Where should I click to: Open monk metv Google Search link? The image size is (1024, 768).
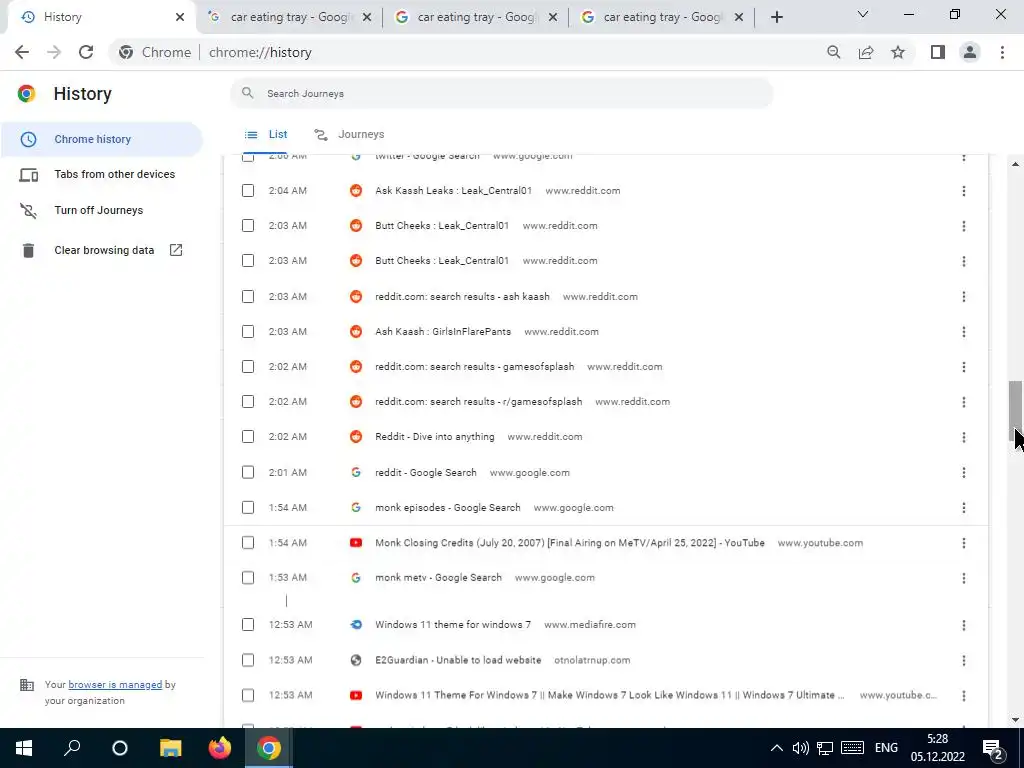438,577
